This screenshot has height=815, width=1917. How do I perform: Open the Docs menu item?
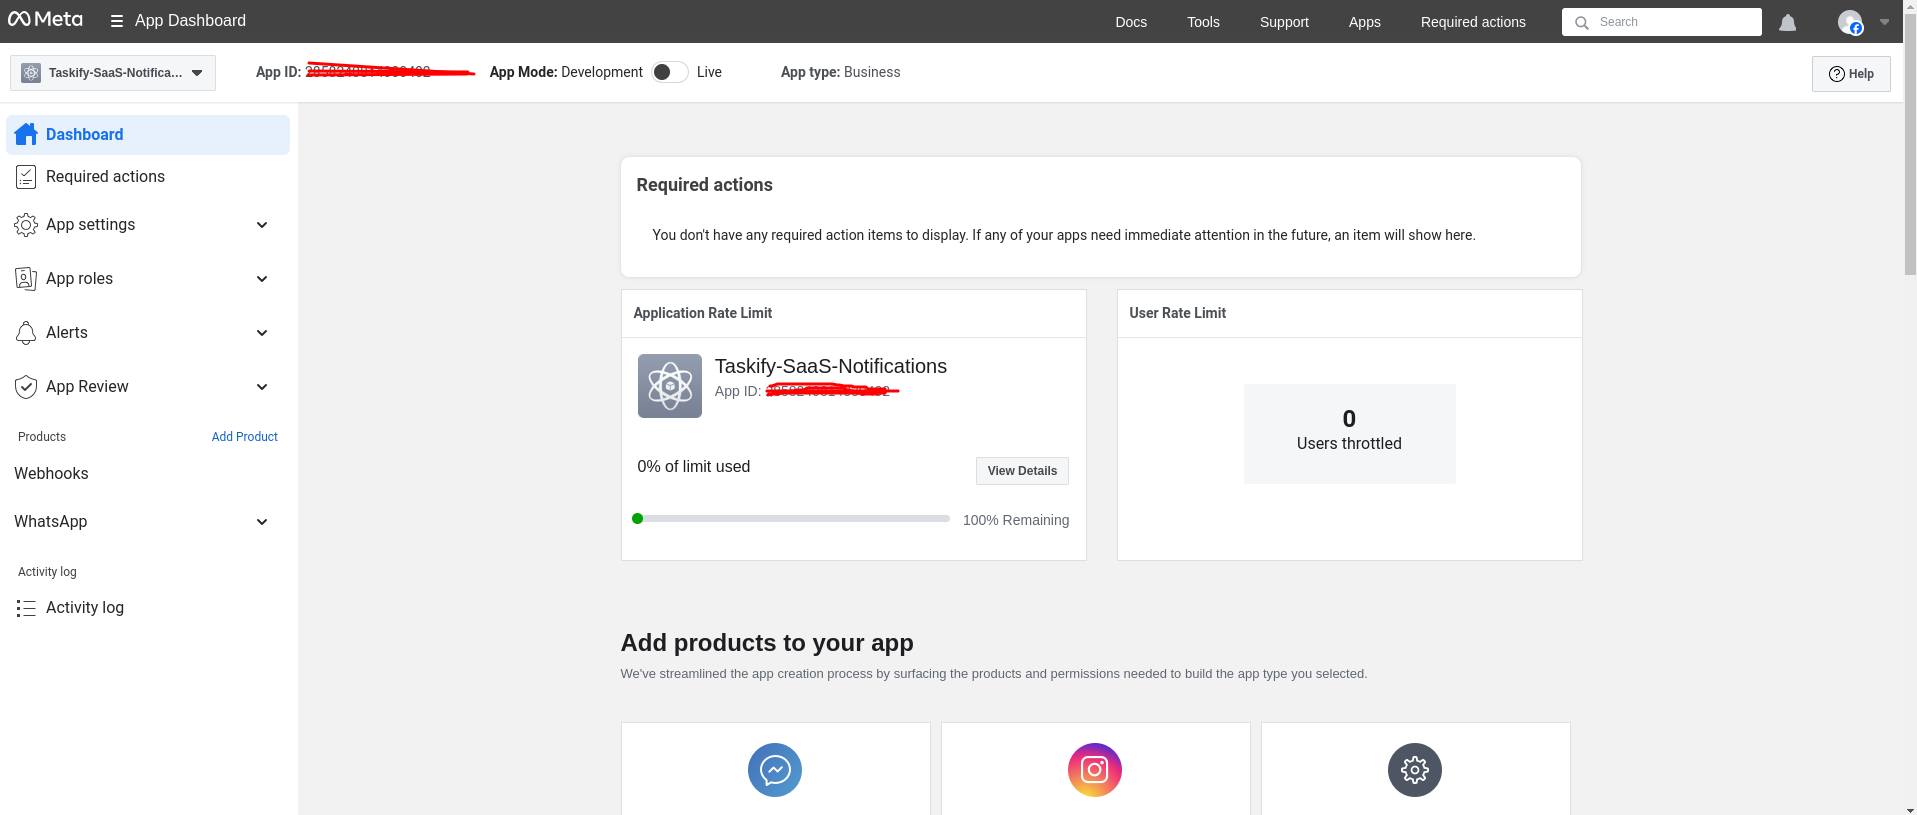tap(1130, 22)
